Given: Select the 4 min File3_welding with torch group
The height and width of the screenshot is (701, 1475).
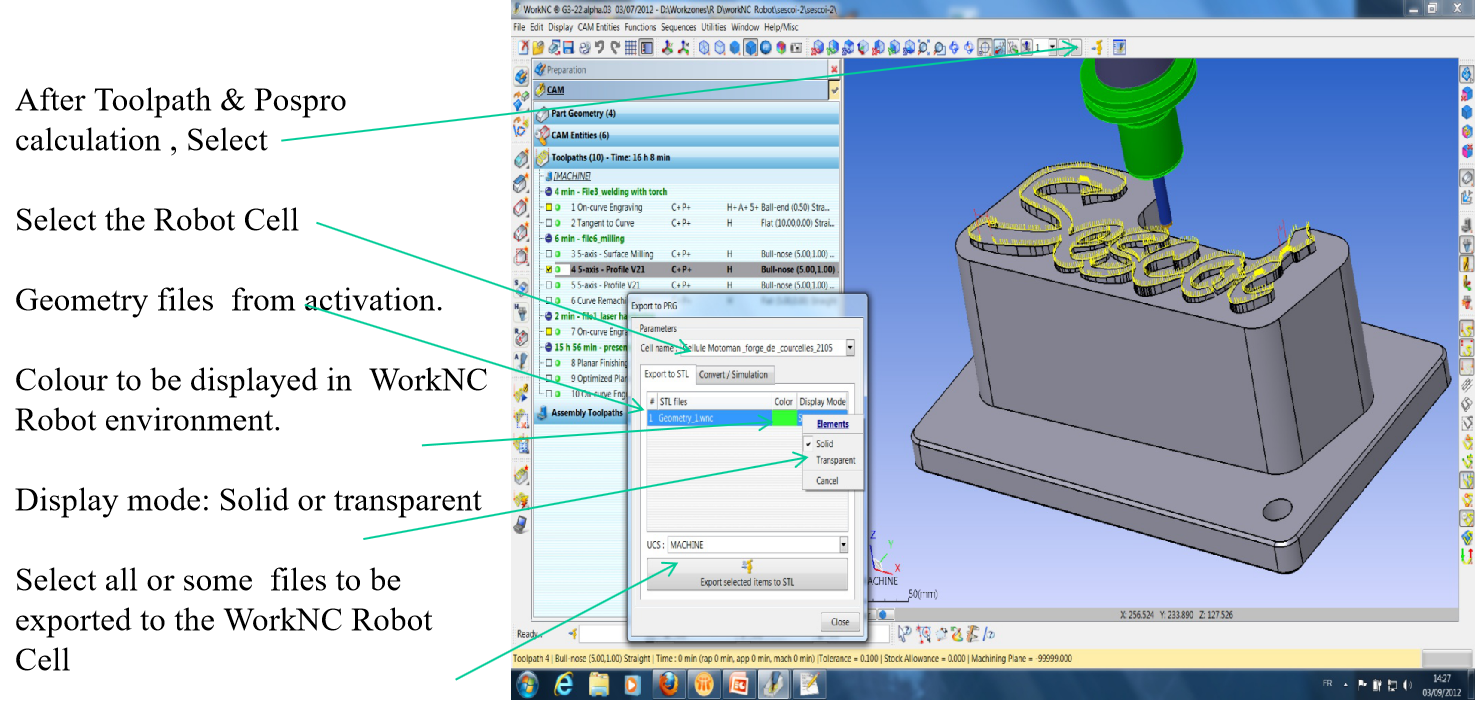Looking at the screenshot, I should 610,191.
